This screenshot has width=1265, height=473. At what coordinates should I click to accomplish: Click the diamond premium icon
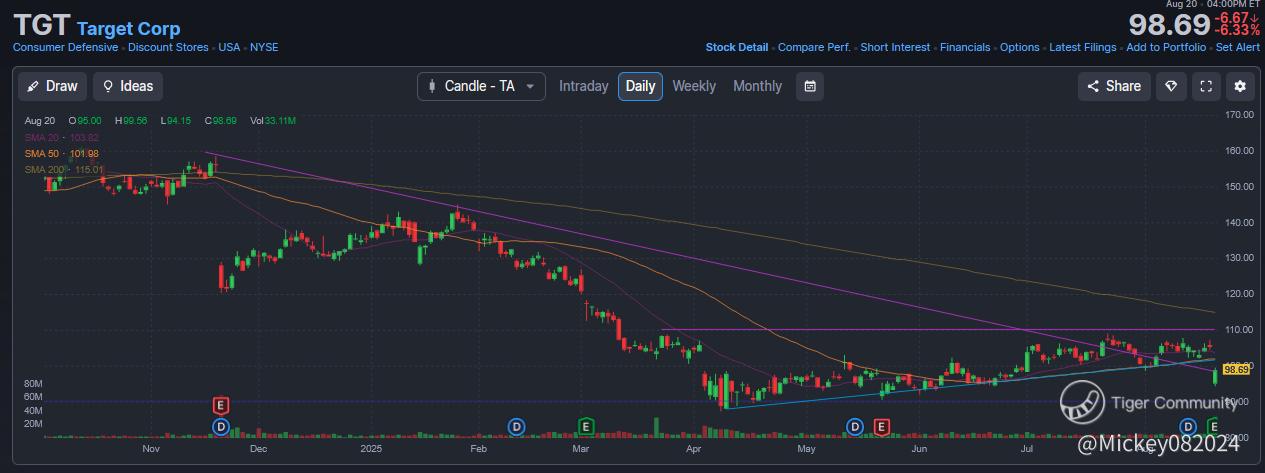(1171, 86)
